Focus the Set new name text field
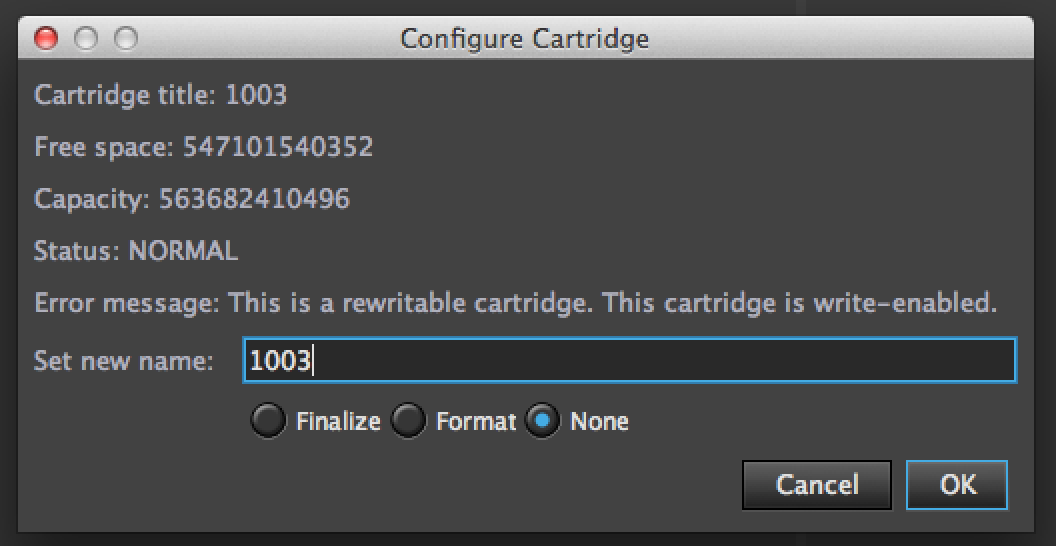 629,361
